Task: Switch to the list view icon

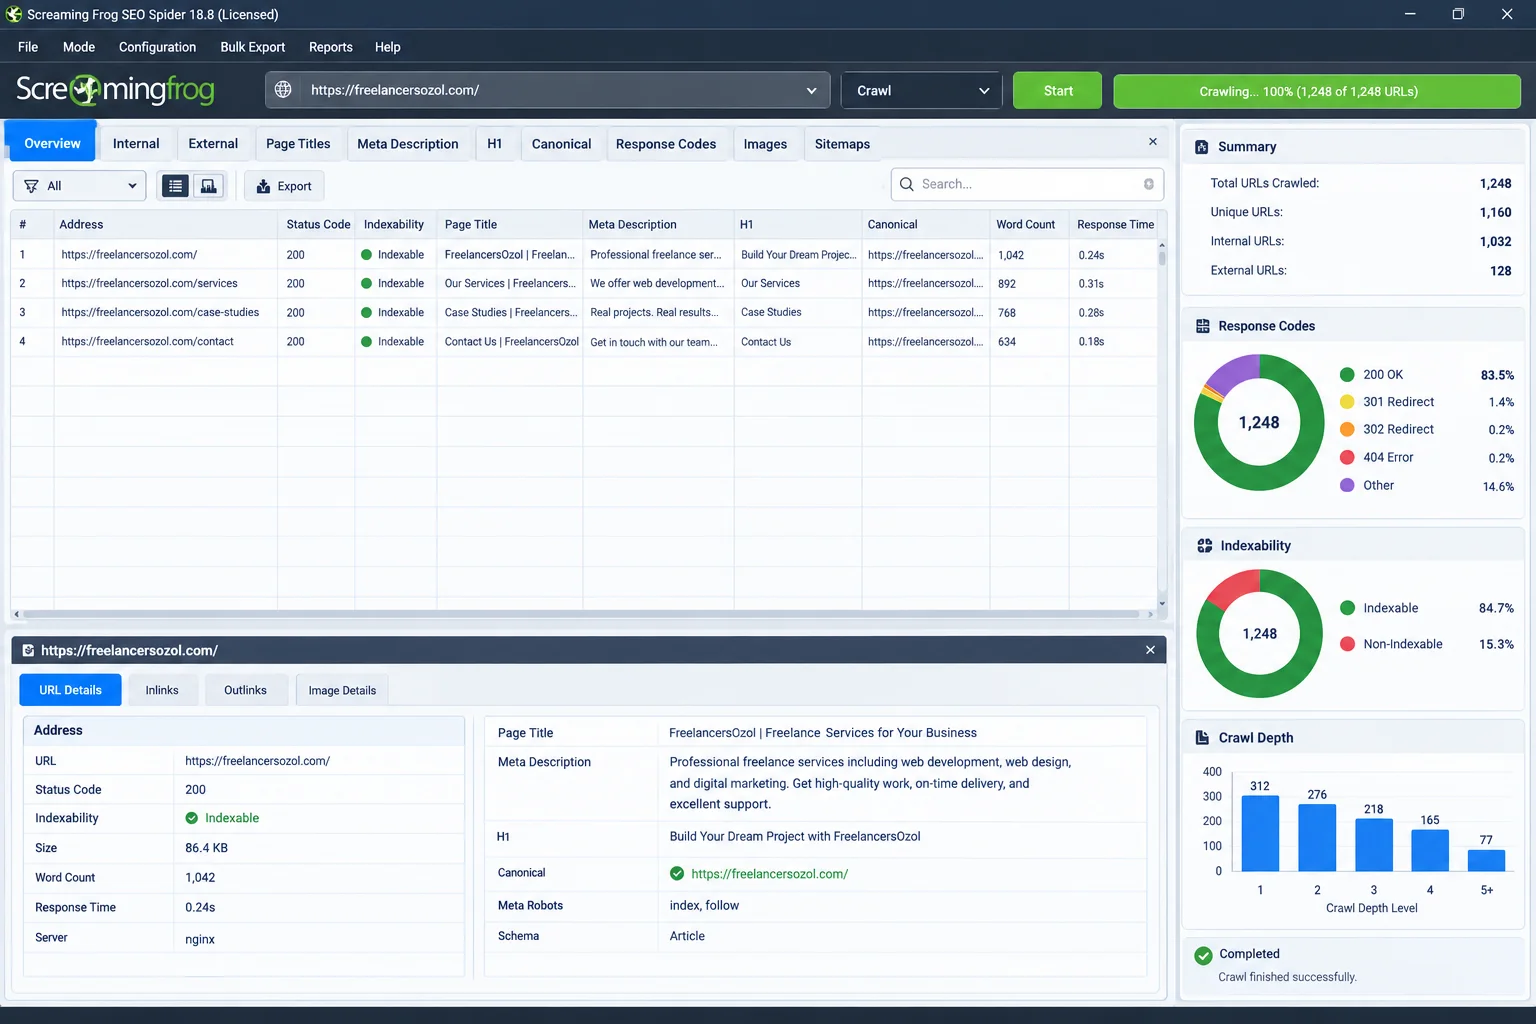Action: pos(175,186)
